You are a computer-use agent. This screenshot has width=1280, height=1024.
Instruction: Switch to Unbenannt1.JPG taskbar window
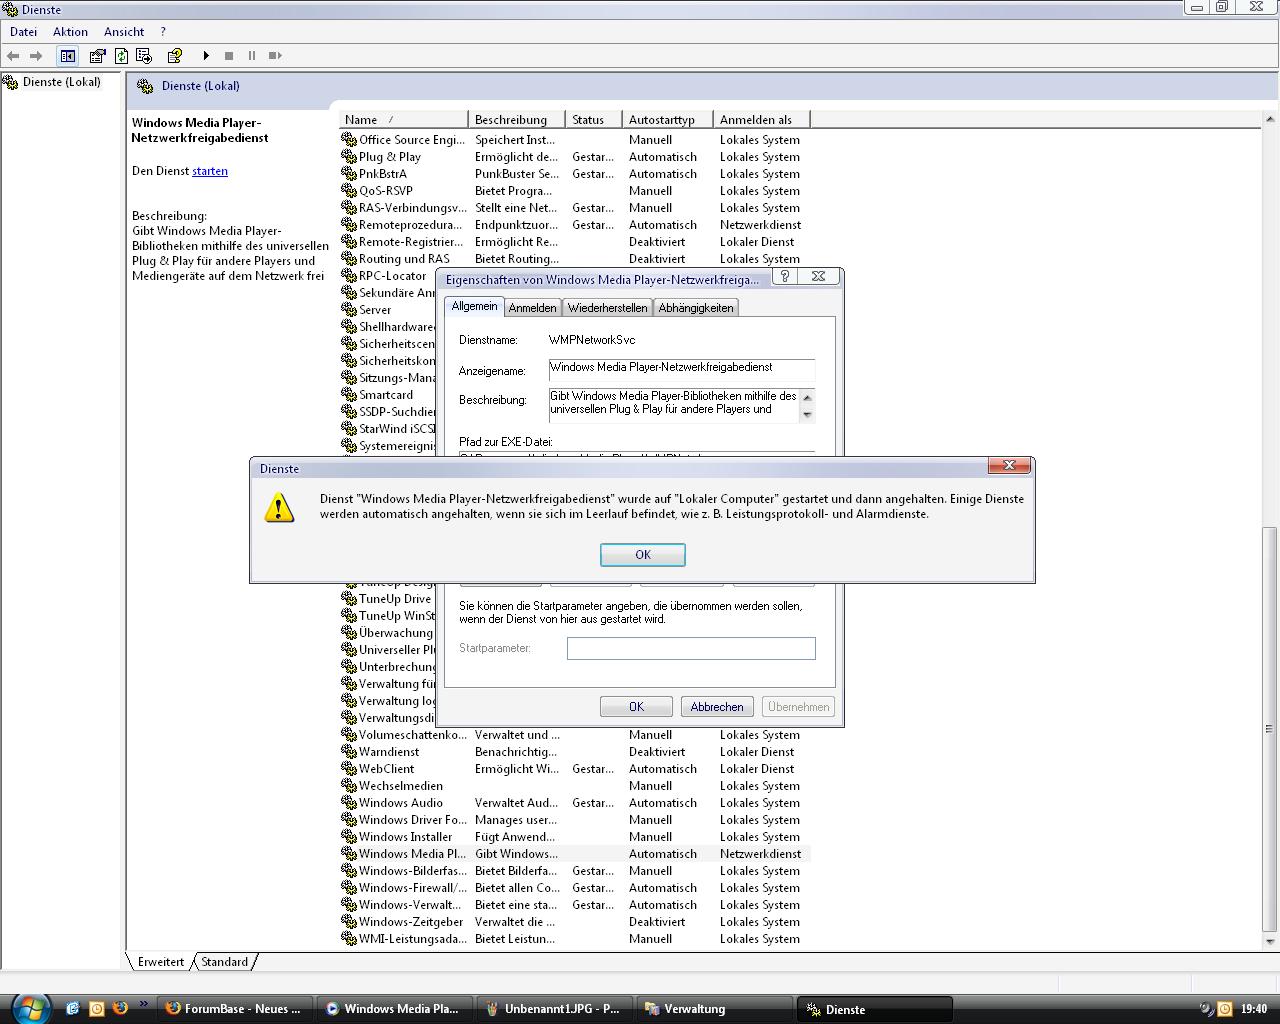pyautogui.click(x=555, y=1009)
